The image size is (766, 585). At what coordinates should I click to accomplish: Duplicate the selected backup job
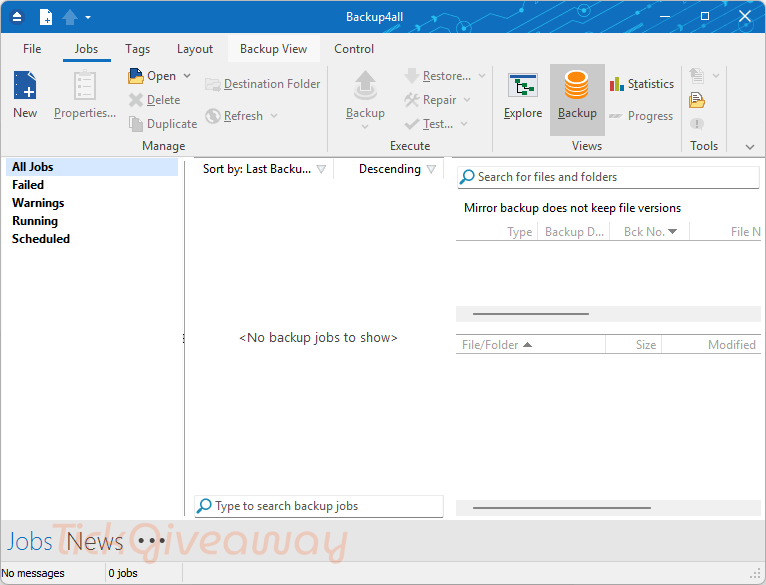click(163, 124)
